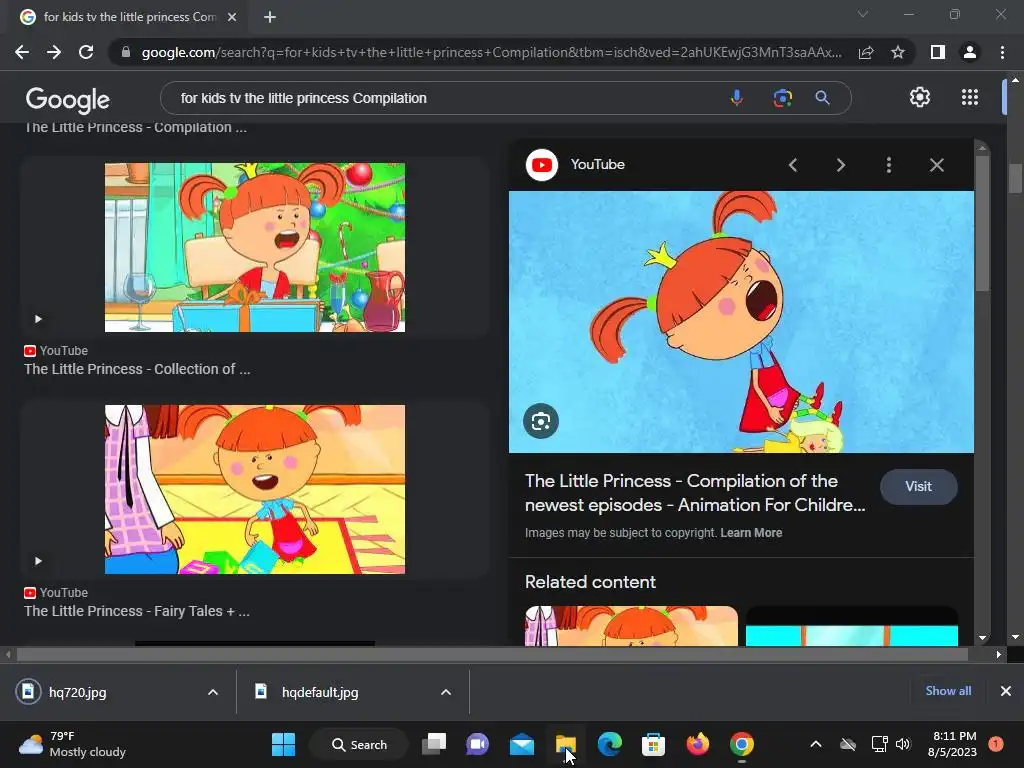Click the horizontal scrollbar right arrow

pos(999,654)
